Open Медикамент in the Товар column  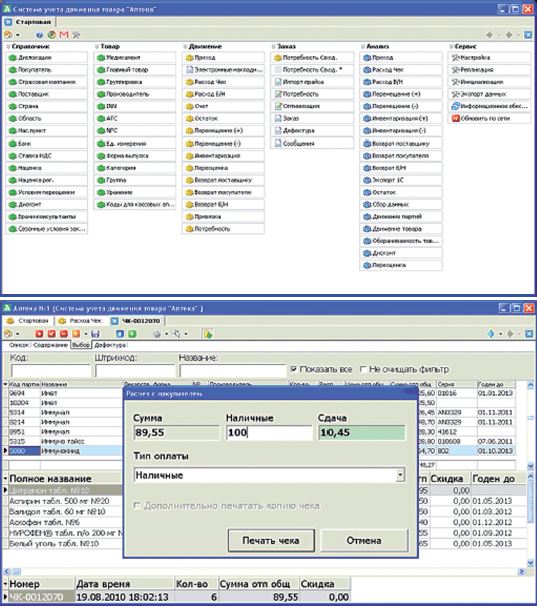[135, 58]
